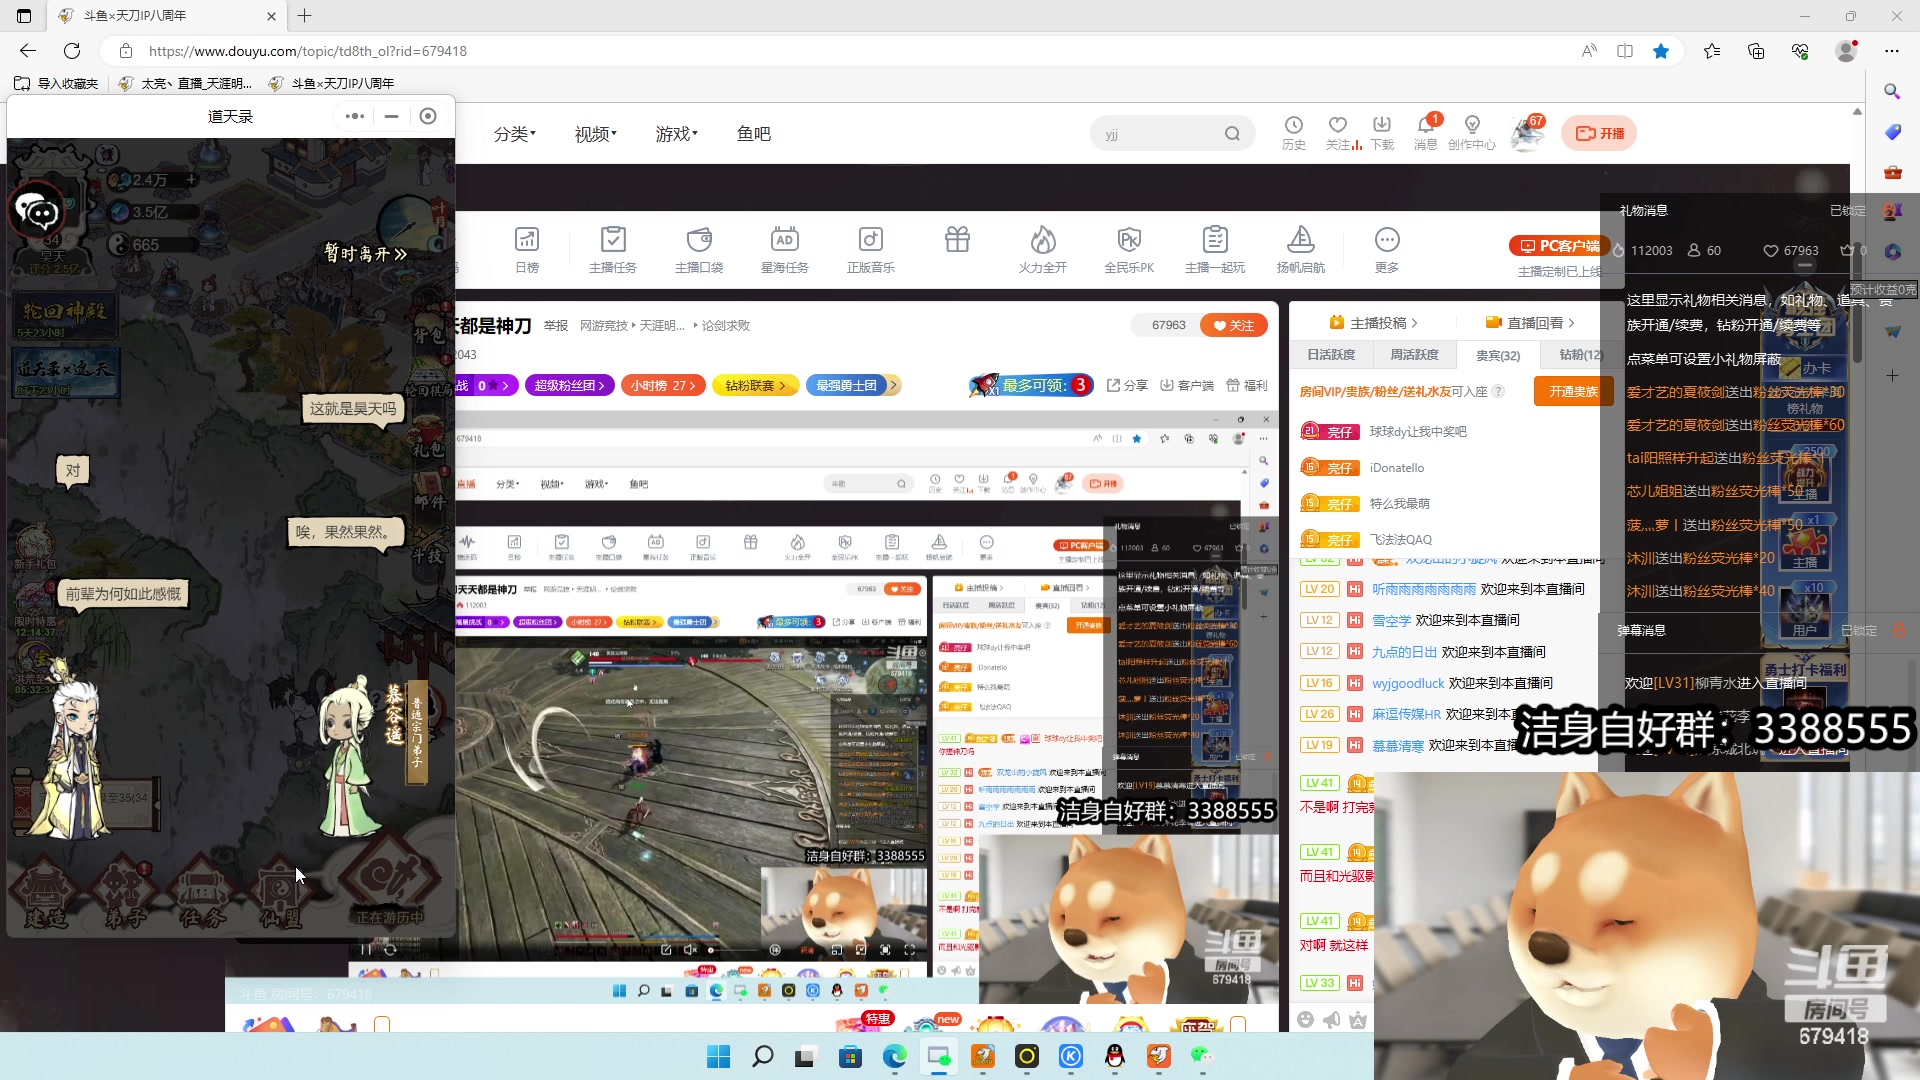
Task: Open the 主播任务 streamer tasks icon
Action: point(613,248)
